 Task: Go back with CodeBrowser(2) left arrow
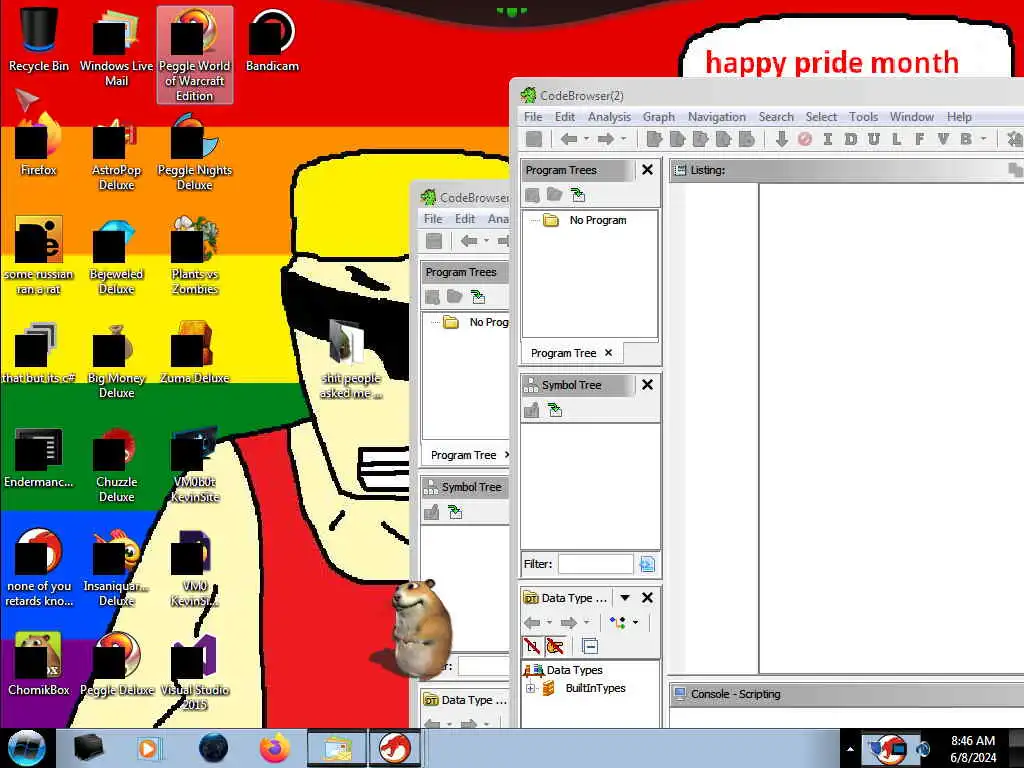569,139
